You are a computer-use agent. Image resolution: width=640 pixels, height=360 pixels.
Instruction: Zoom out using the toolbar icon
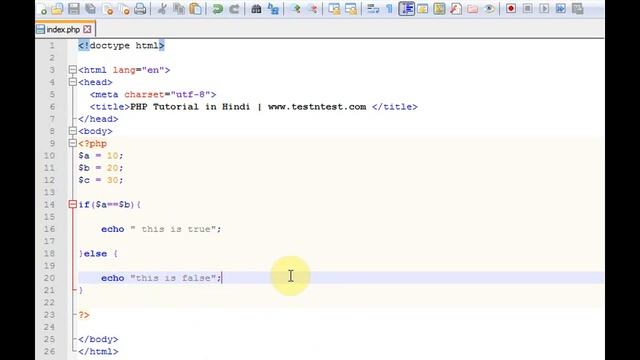pyautogui.click(x=312, y=9)
